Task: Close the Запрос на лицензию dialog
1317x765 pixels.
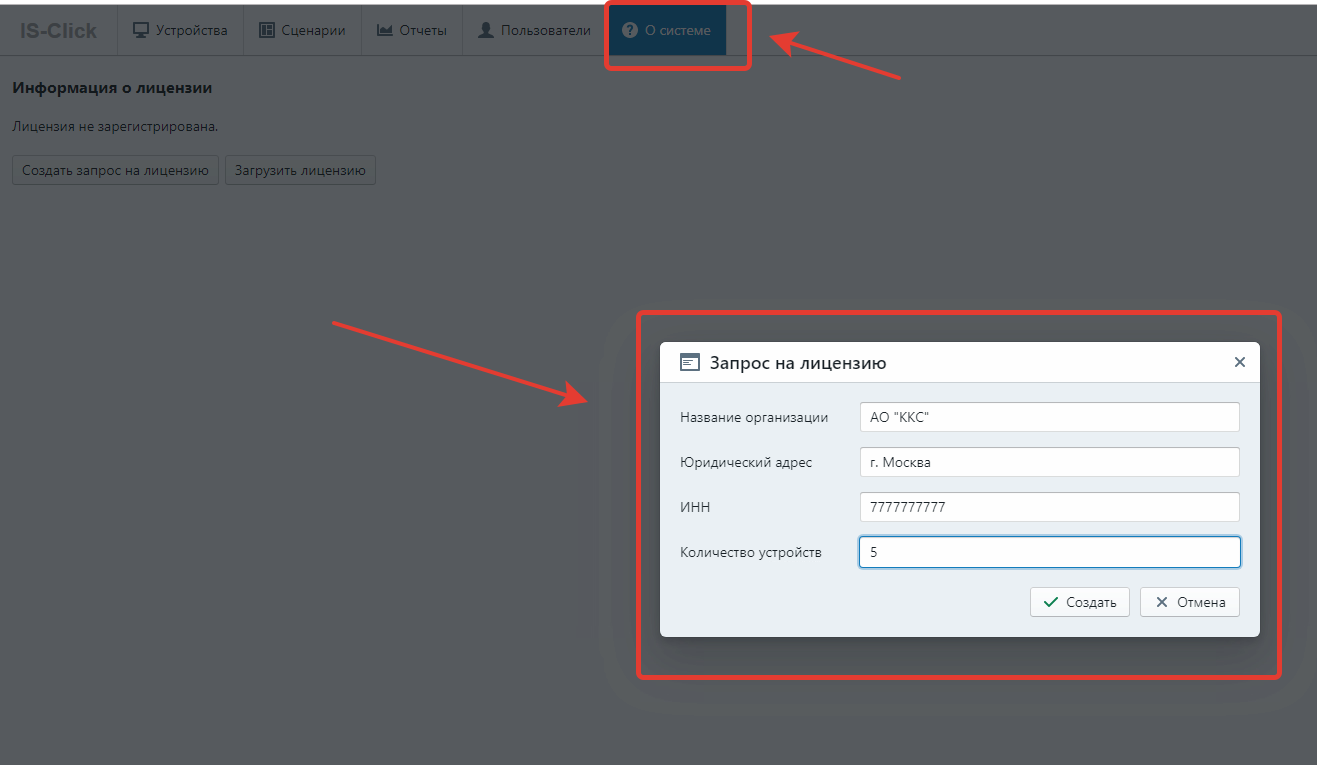Action: pyautogui.click(x=1240, y=362)
